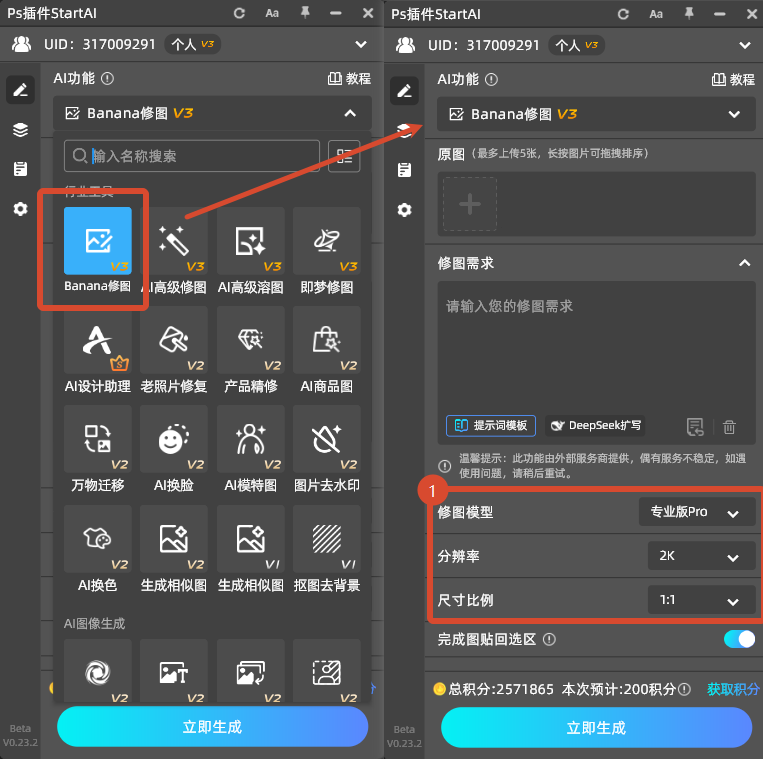Select edit pencil tab in left sidebar
Screen dimensions: 763x759
click(x=20, y=90)
